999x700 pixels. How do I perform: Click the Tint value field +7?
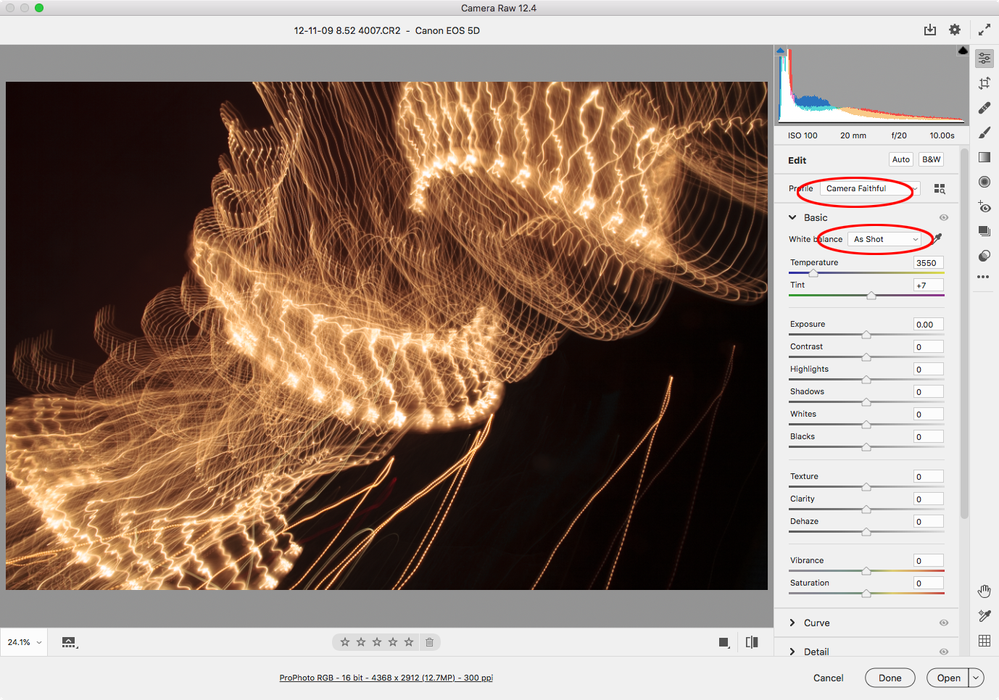[x=928, y=285]
